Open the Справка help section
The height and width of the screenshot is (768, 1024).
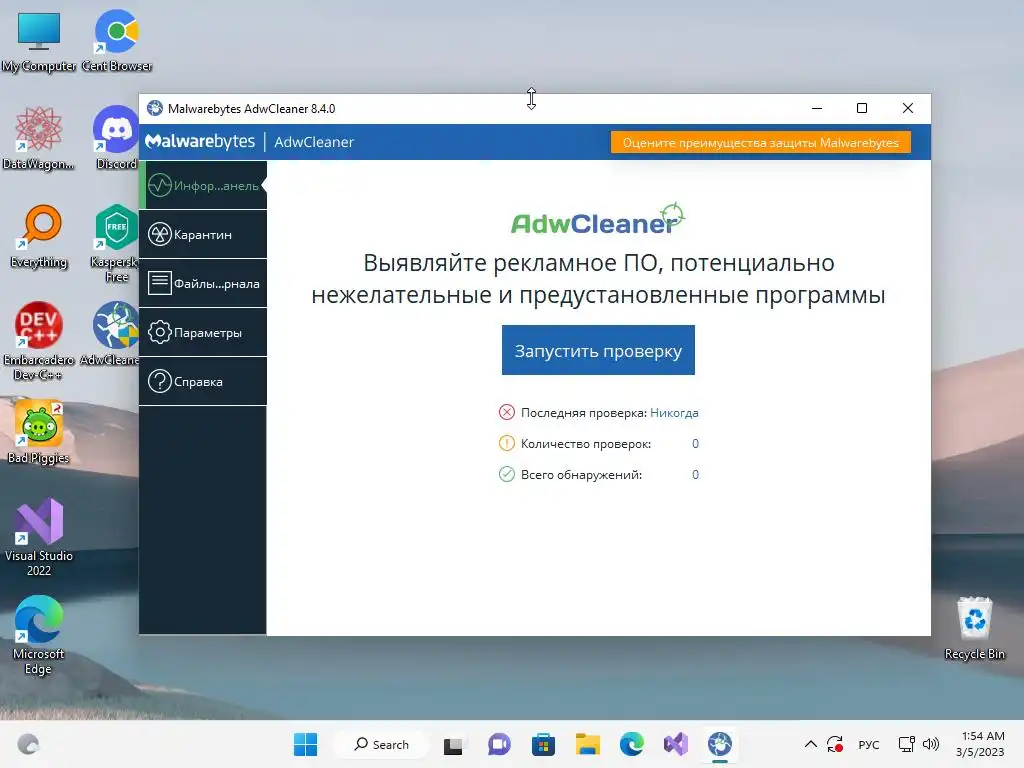click(x=203, y=381)
